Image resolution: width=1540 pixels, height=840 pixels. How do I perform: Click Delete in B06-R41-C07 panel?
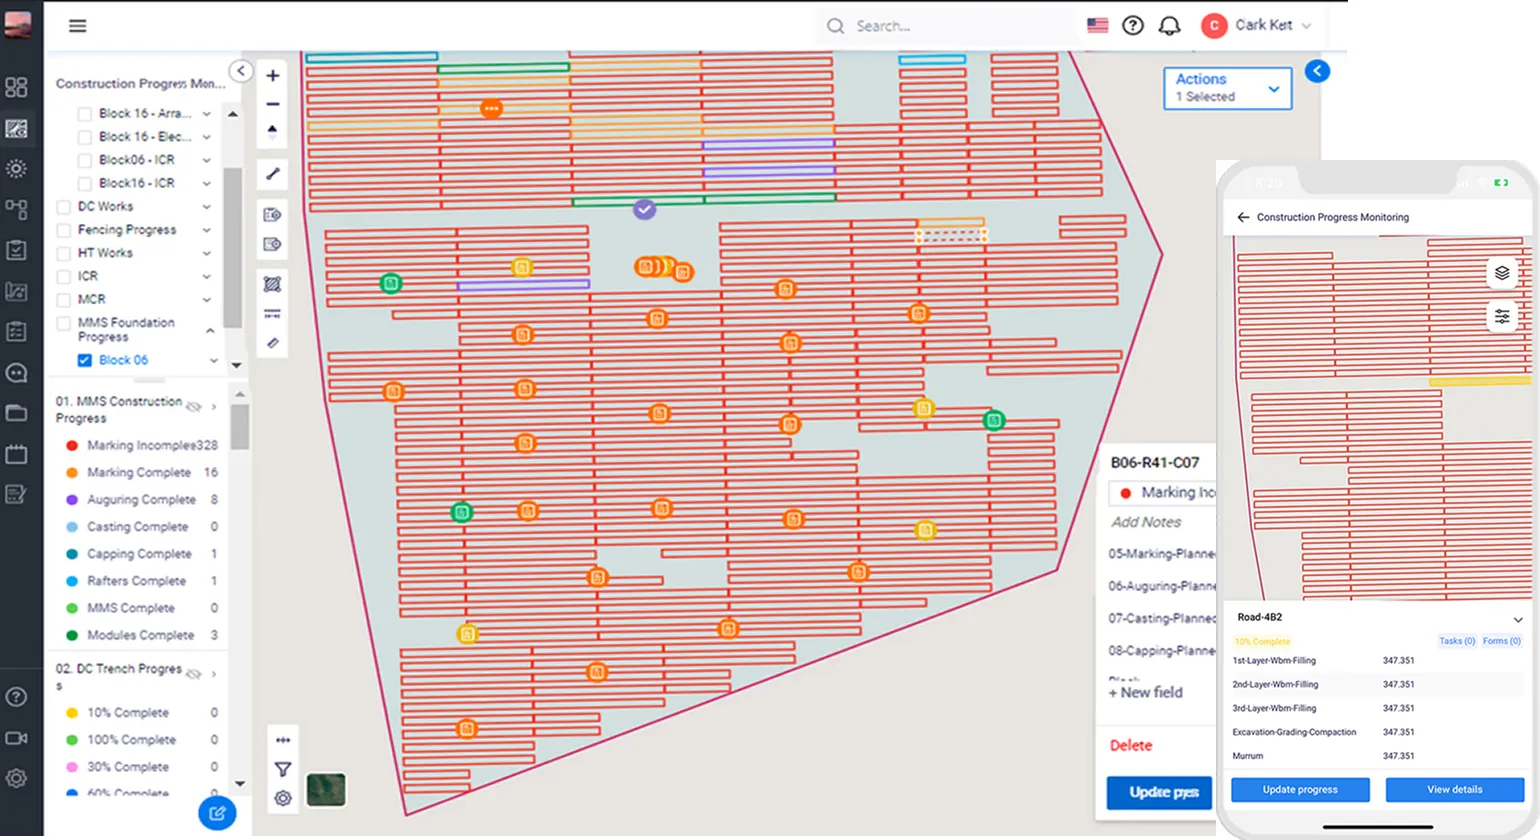[x=1131, y=746]
